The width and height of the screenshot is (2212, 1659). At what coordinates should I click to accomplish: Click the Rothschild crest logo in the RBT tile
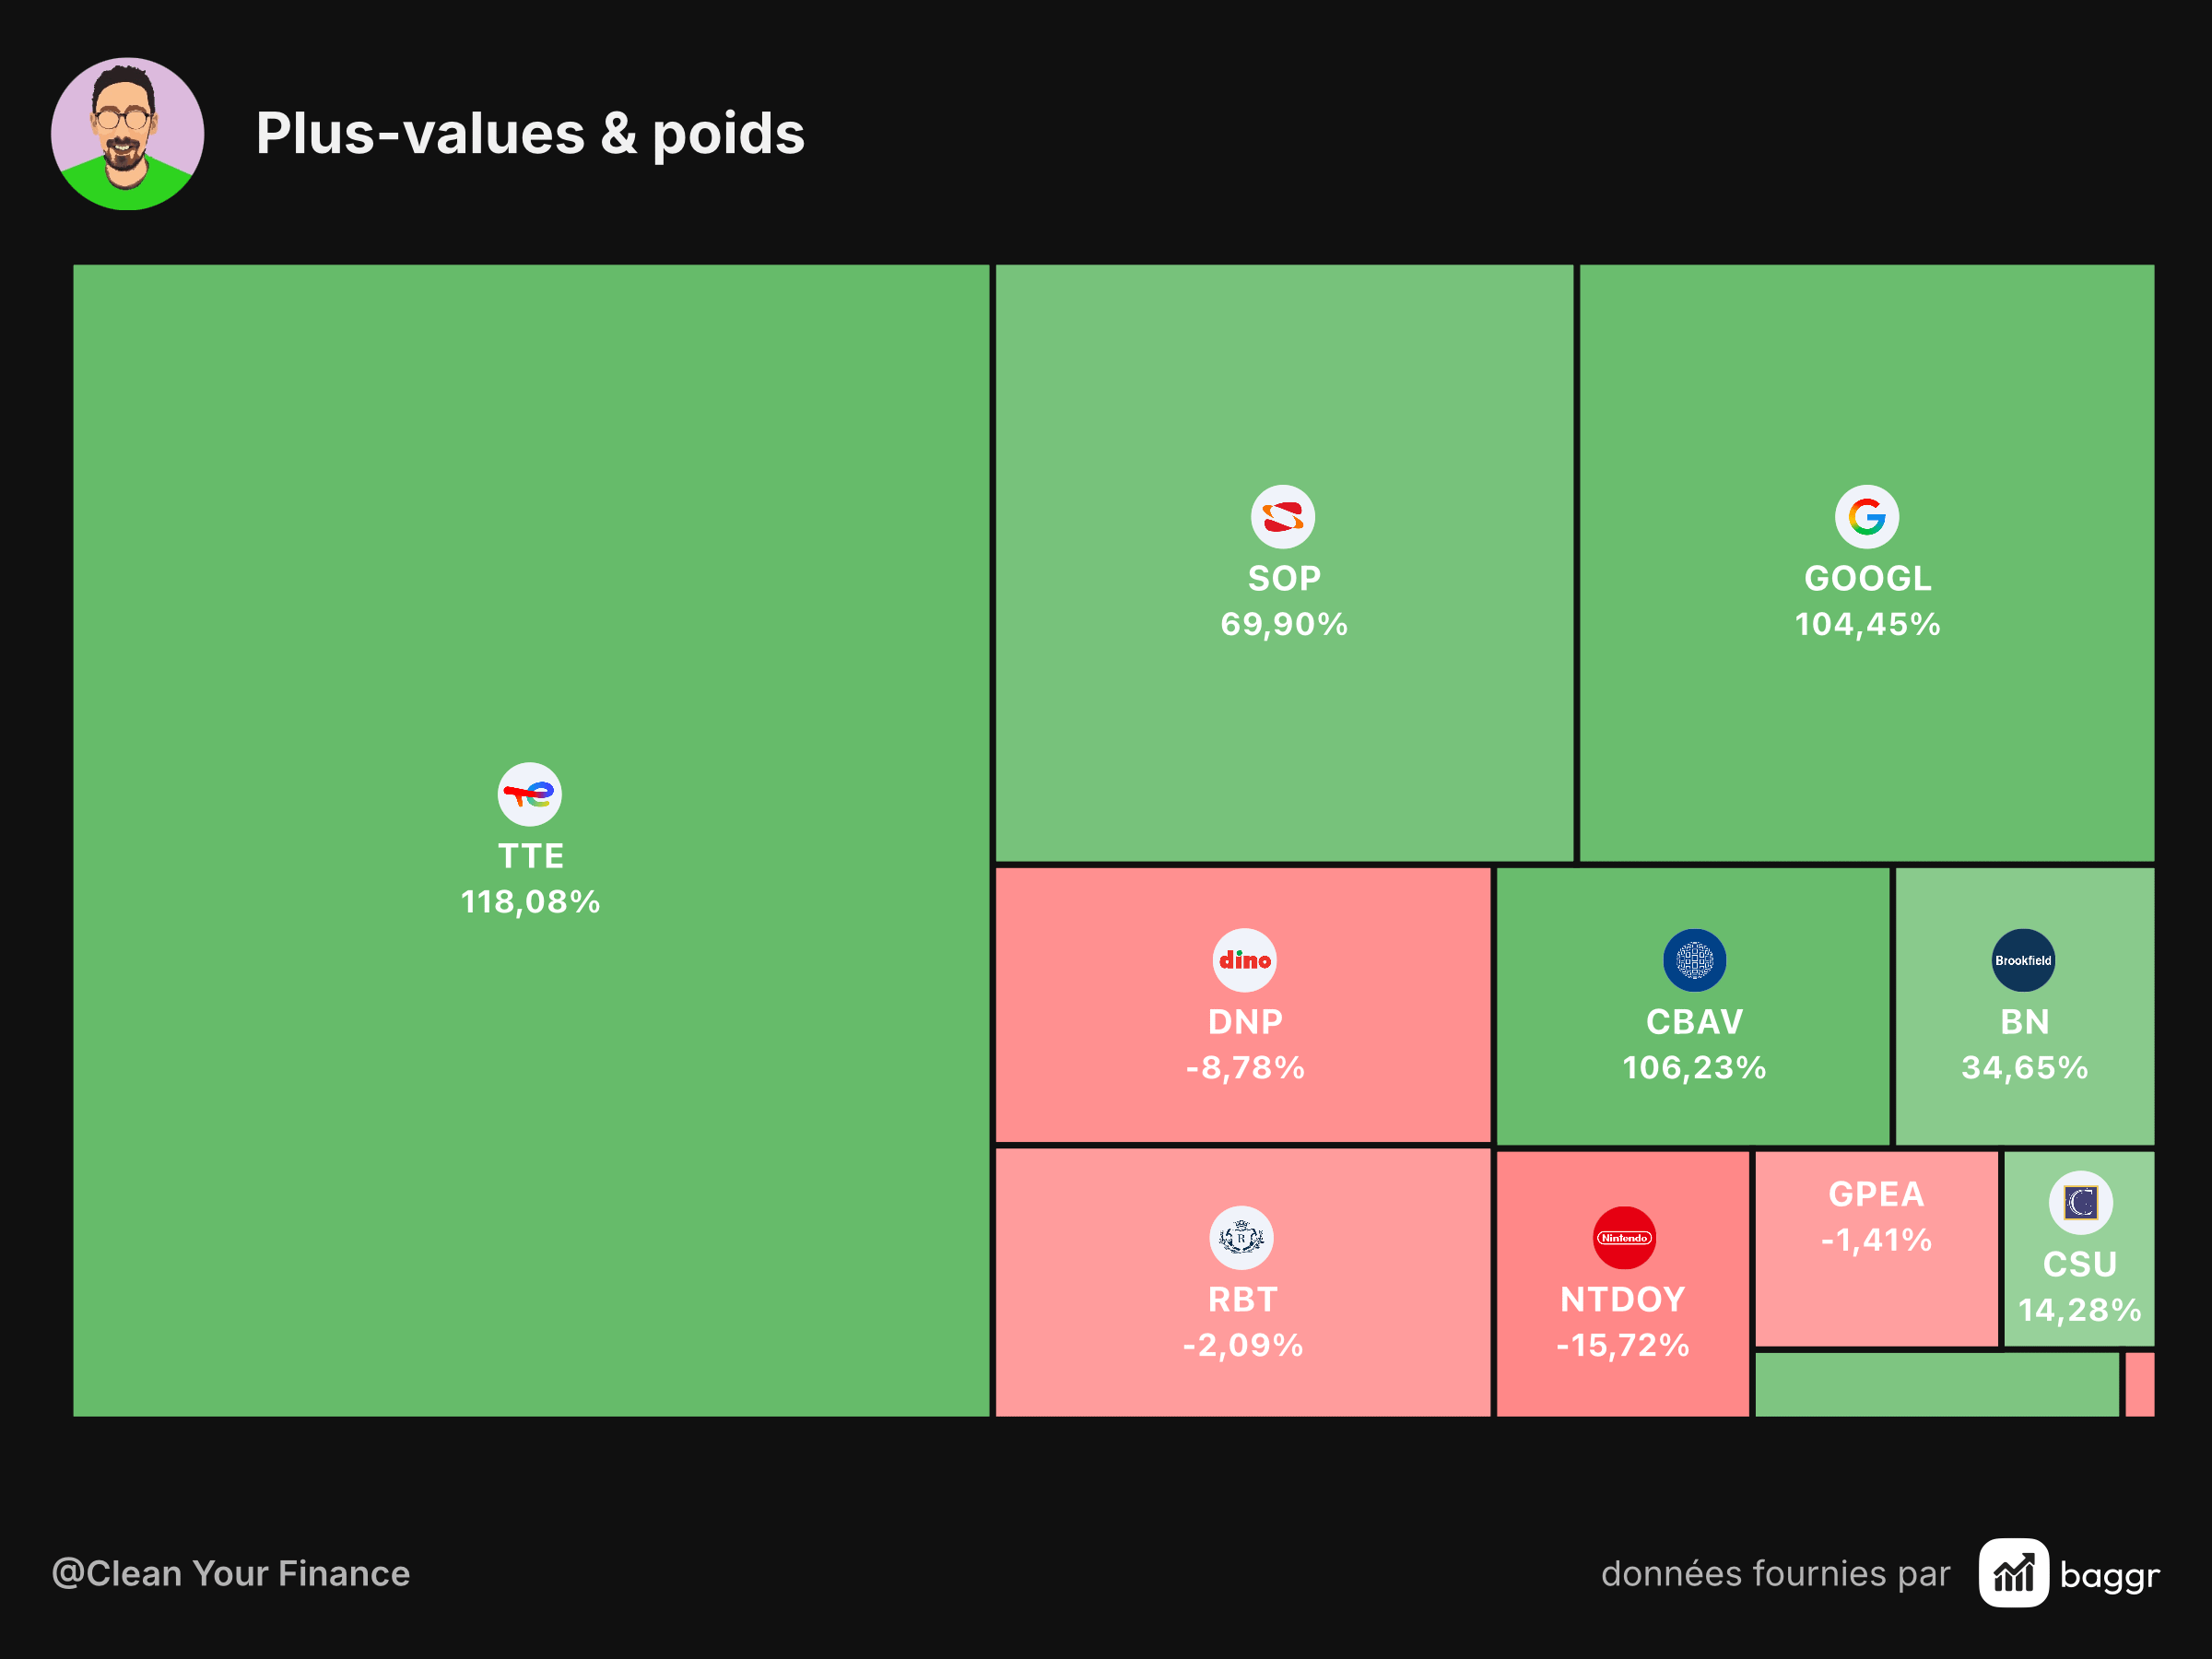tap(1242, 1238)
